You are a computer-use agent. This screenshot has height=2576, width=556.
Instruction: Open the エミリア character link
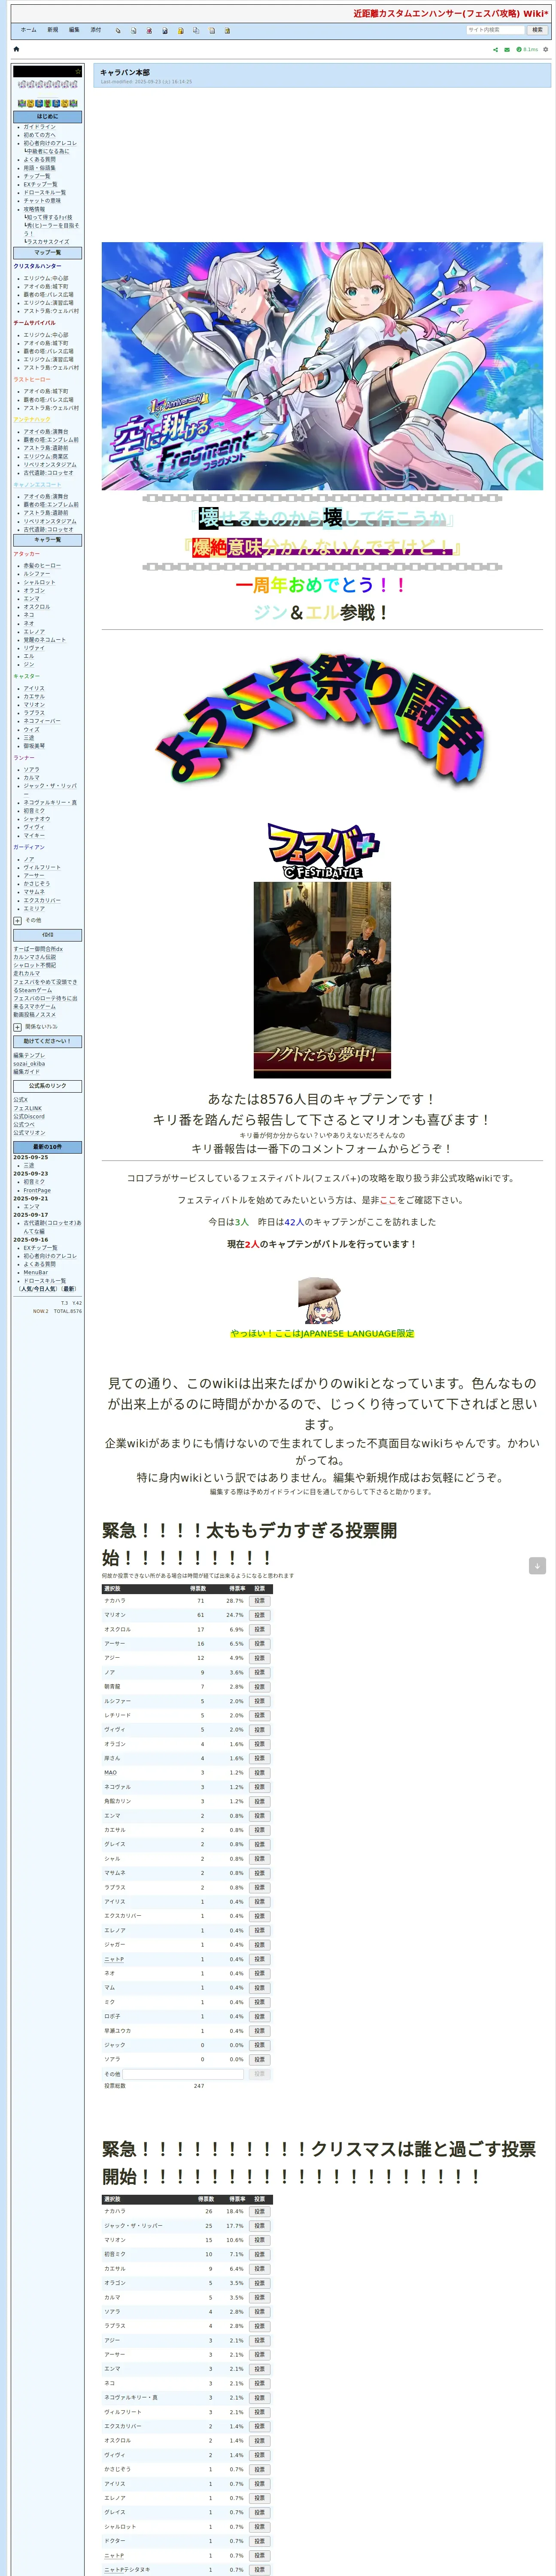[x=34, y=909]
